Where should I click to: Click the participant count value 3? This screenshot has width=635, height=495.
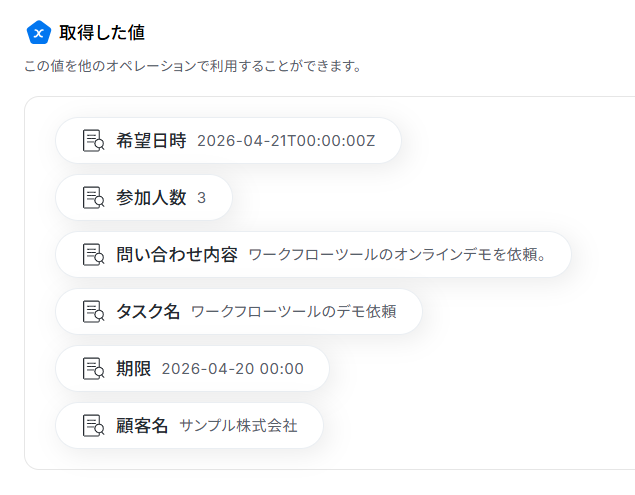pyautogui.click(x=201, y=198)
